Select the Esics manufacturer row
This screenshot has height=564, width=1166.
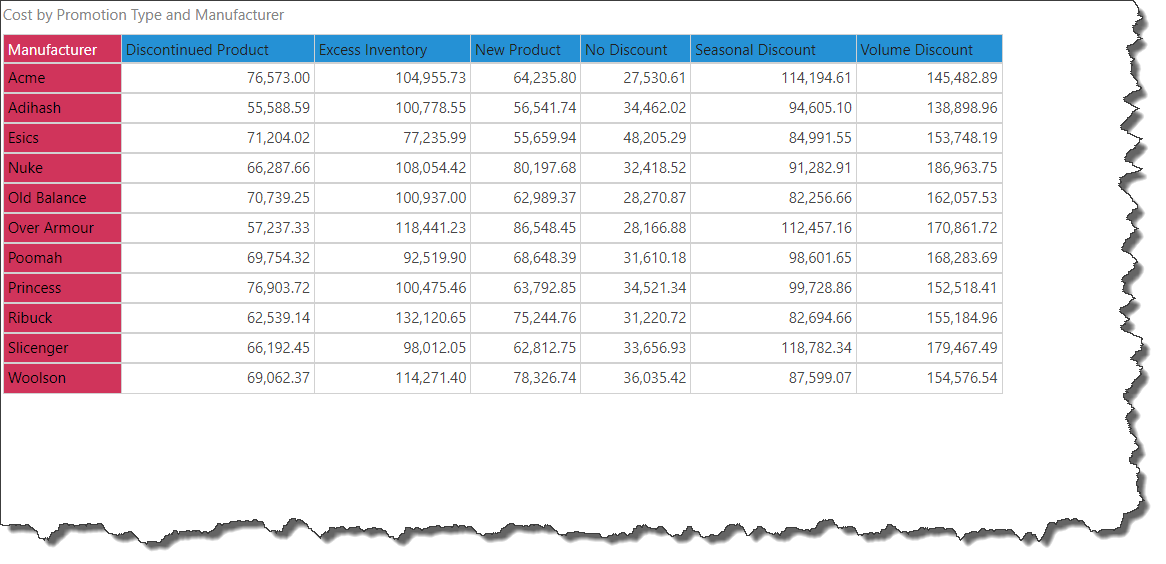coord(62,138)
